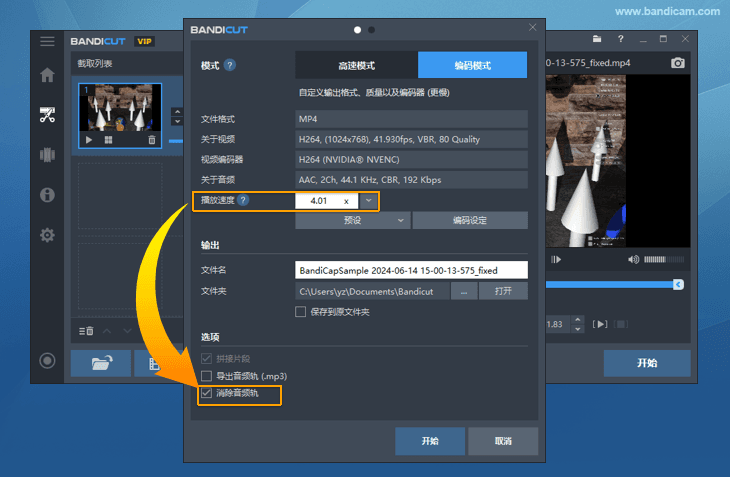Viewport: 730px width, 477px height.
Task: Click the grid icon under segment 1 thumbnail
Action: coord(108,140)
